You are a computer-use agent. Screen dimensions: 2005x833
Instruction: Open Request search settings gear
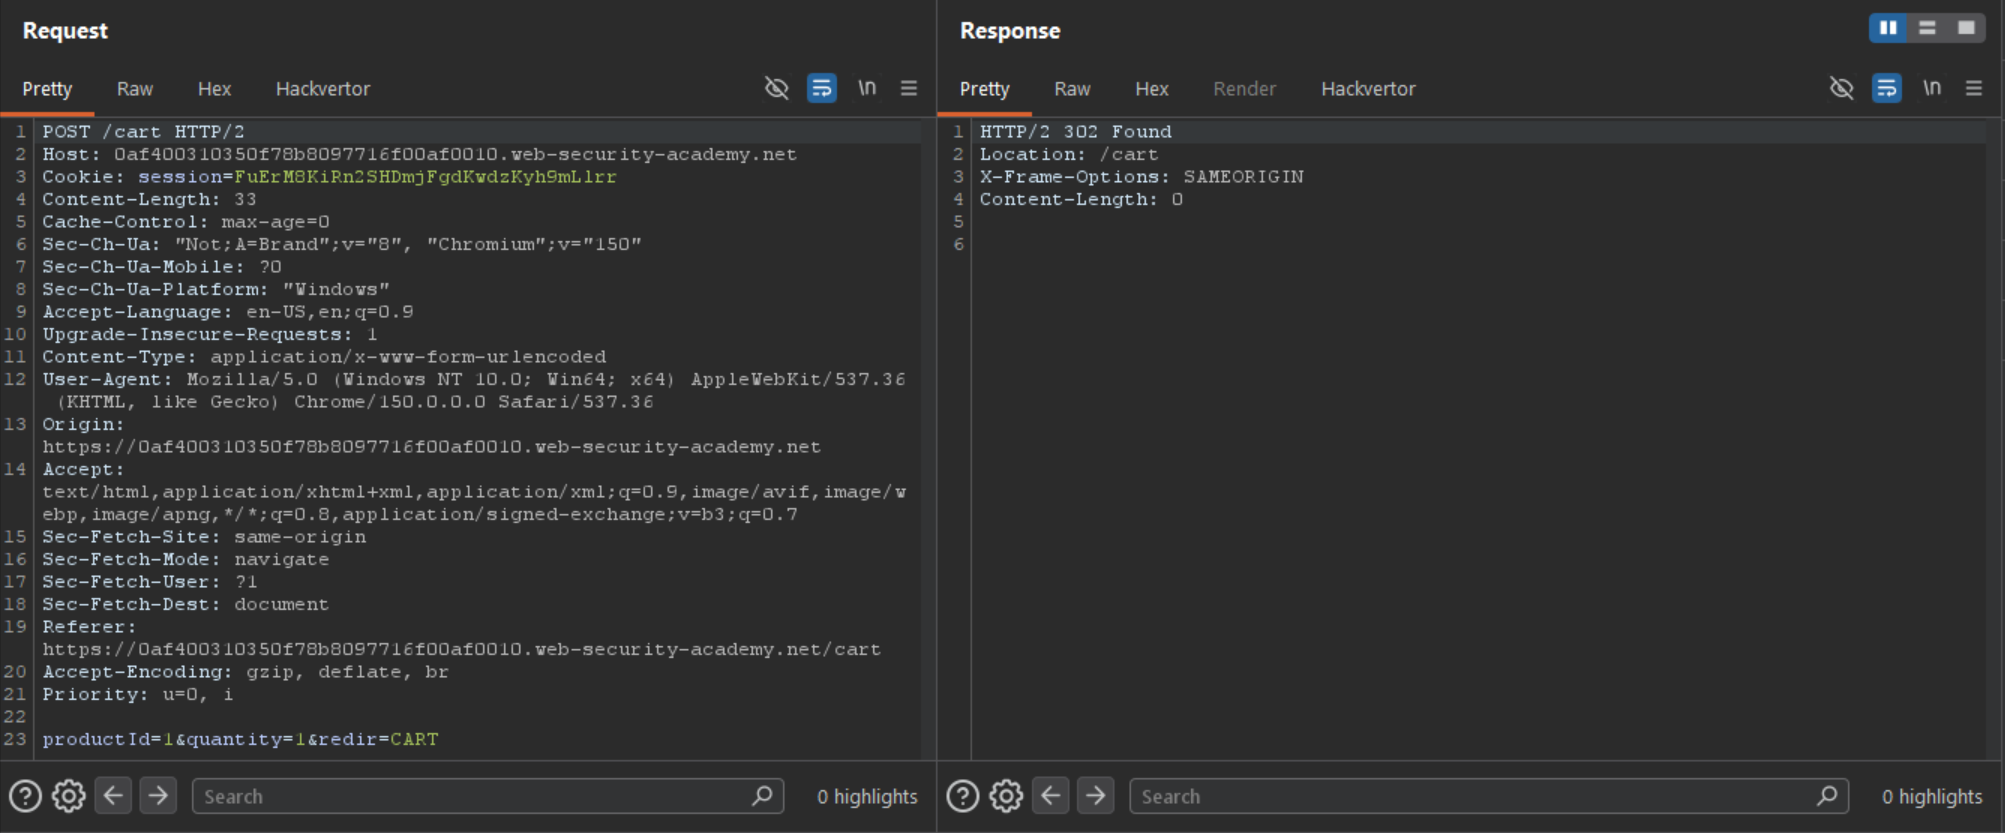coord(69,796)
